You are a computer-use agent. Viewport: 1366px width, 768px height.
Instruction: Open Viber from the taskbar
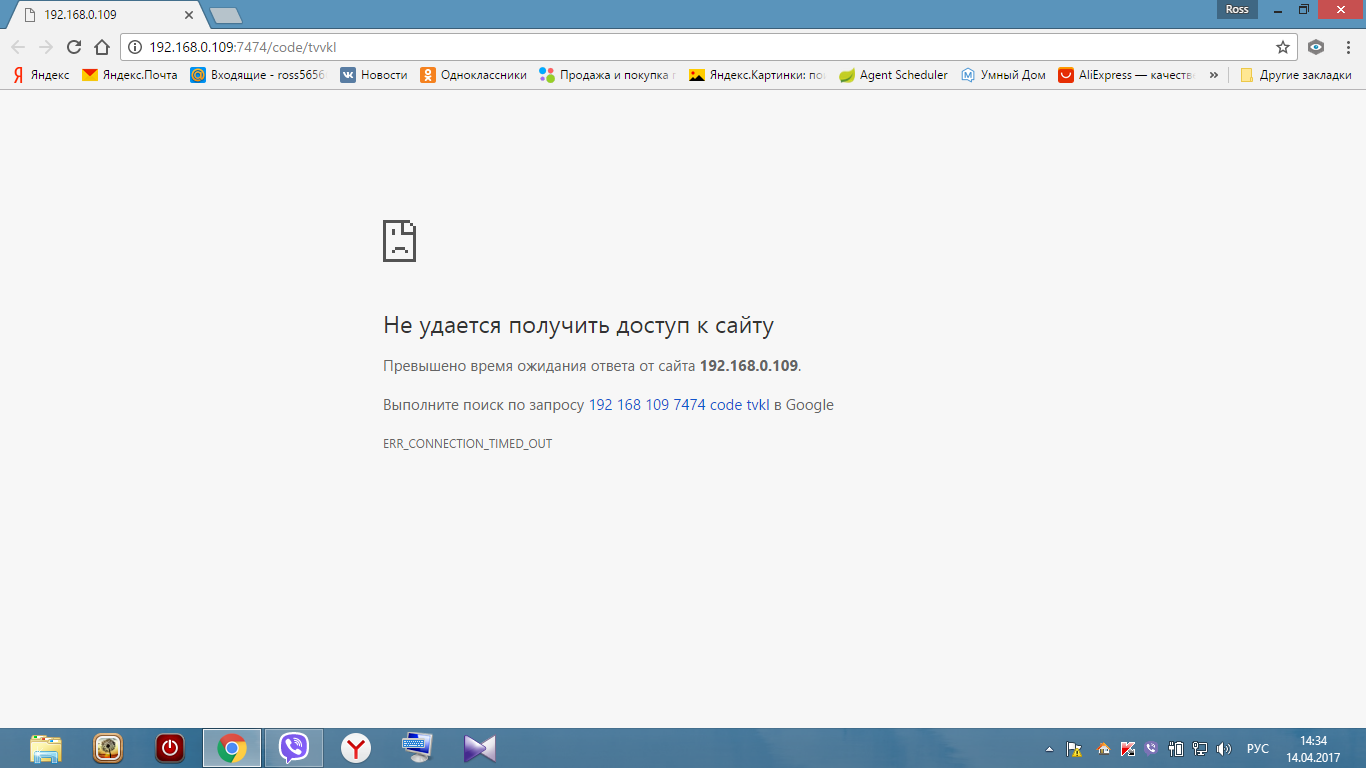click(294, 748)
